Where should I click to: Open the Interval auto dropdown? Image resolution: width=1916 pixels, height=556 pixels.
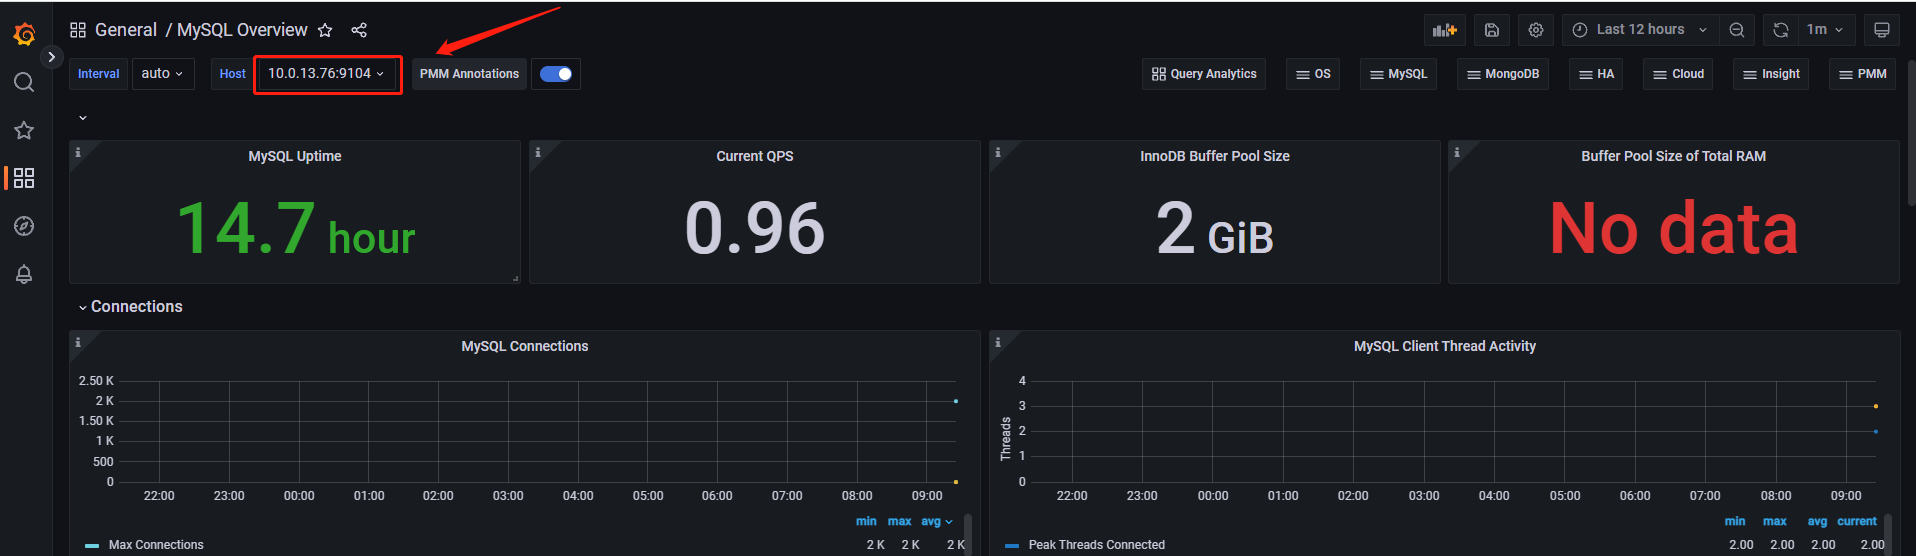(x=162, y=74)
